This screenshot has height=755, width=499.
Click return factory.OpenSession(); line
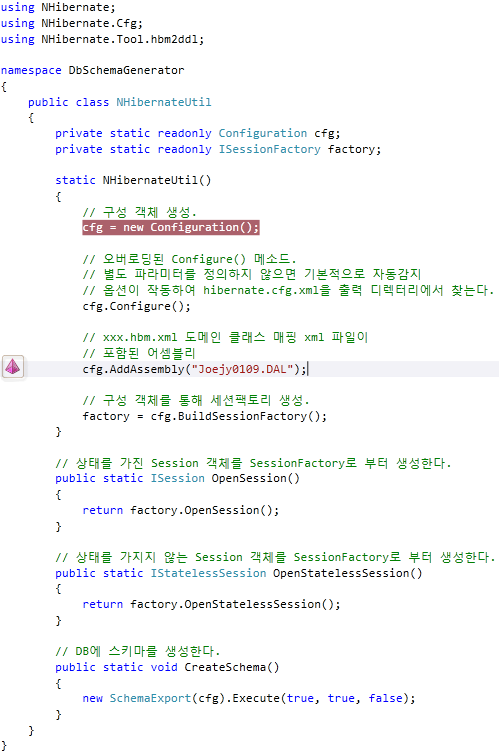[x=181, y=510]
